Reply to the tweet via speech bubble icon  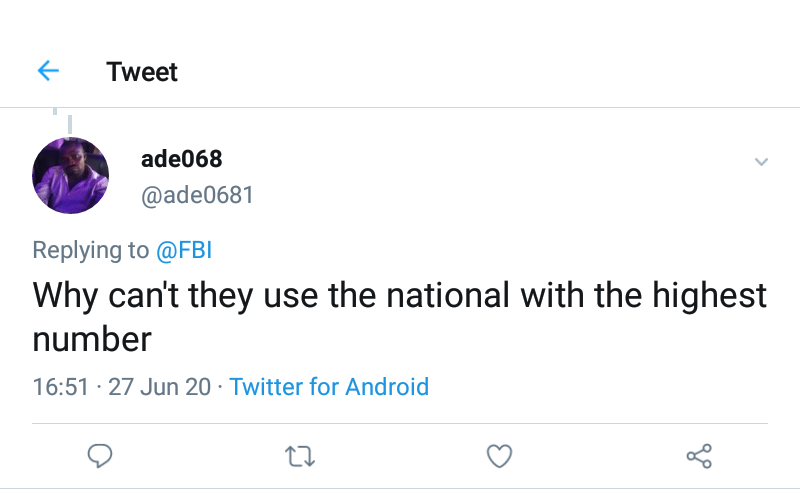point(98,457)
